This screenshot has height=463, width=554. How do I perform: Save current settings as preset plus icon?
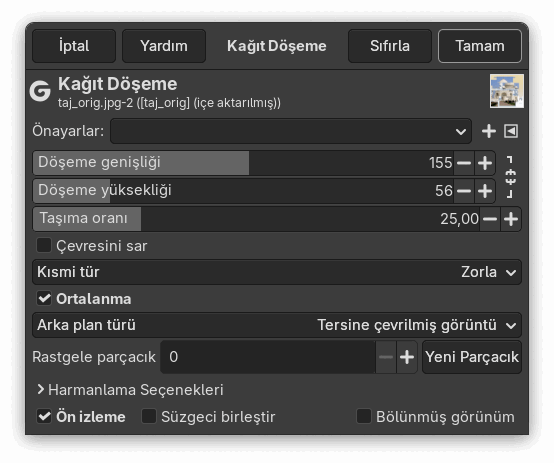pyautogui.click(x=489, y=131)
